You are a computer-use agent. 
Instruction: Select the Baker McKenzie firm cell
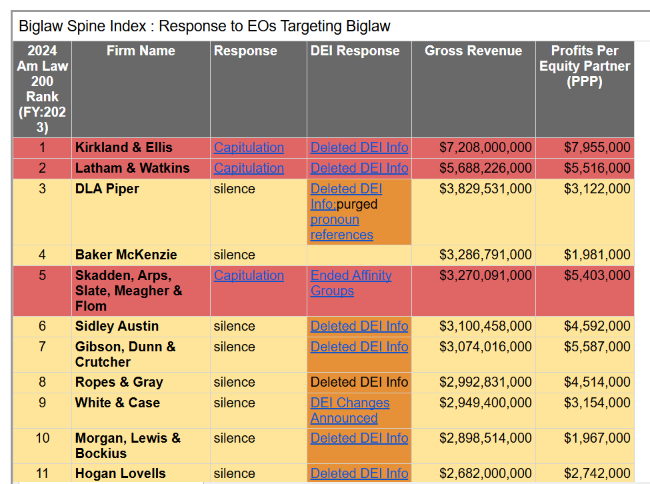coord(141,255)
